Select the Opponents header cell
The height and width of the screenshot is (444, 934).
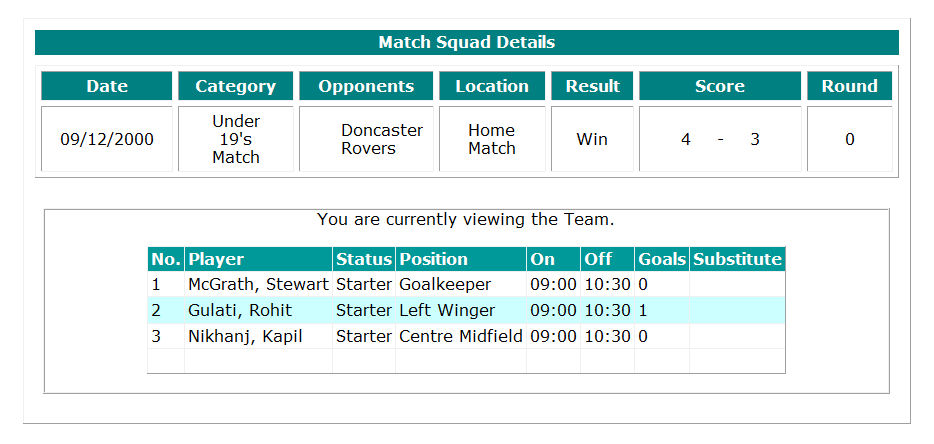click(366, 86)
